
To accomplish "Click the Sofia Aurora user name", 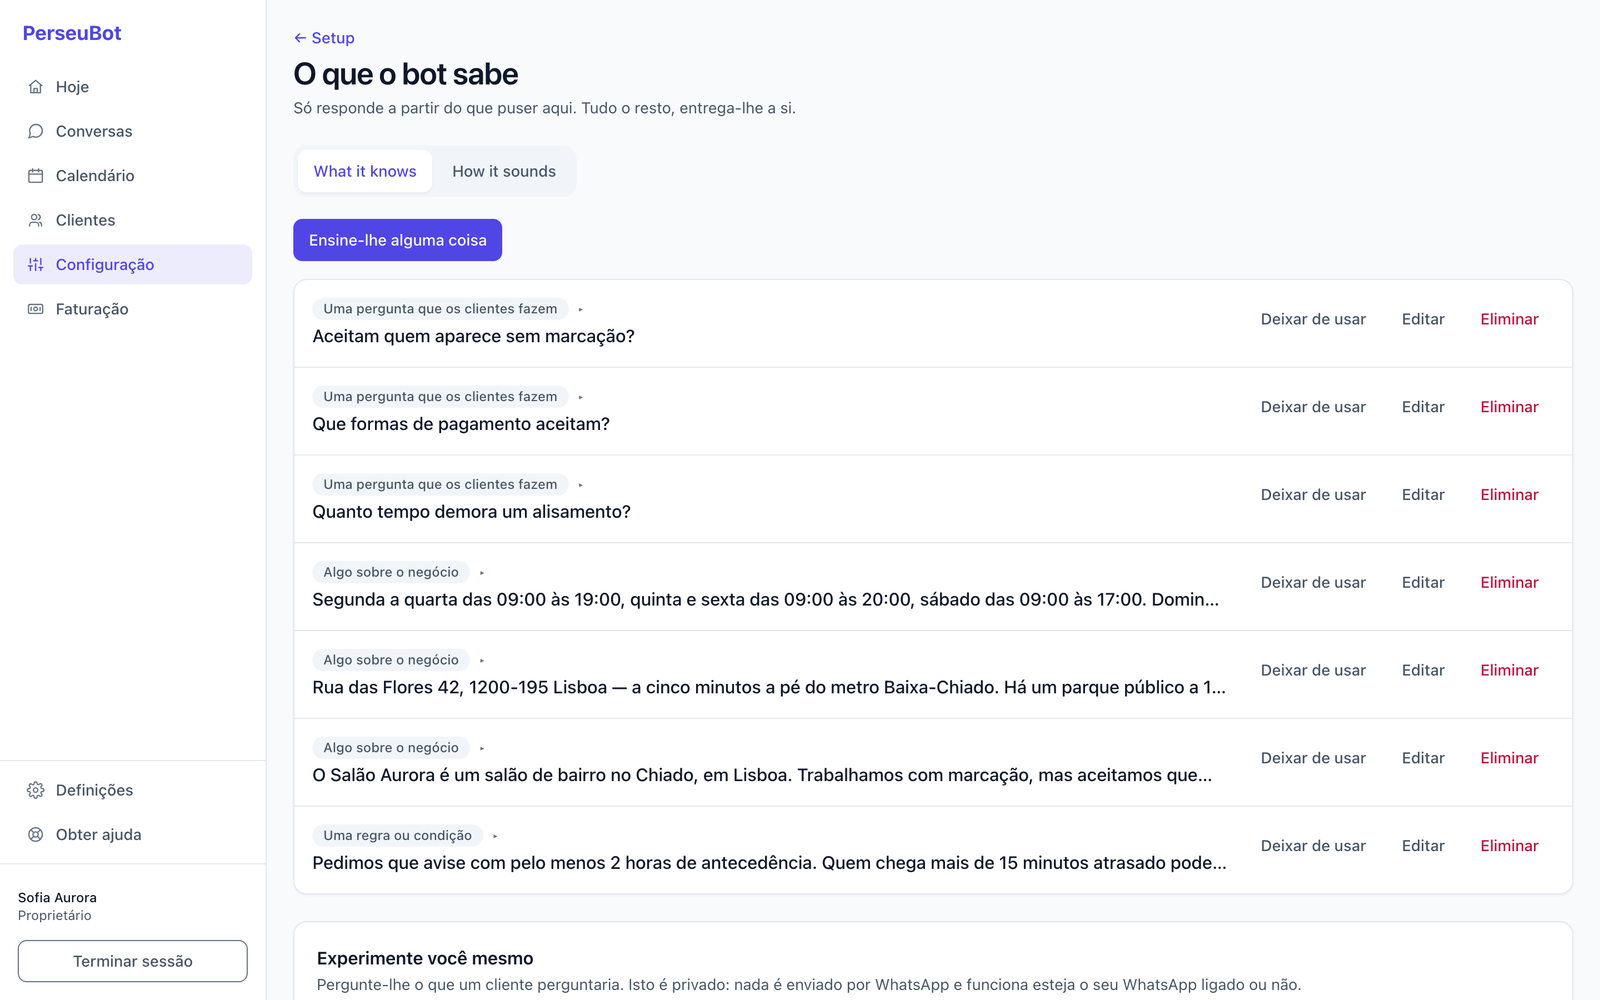I will tap(57, 898).
